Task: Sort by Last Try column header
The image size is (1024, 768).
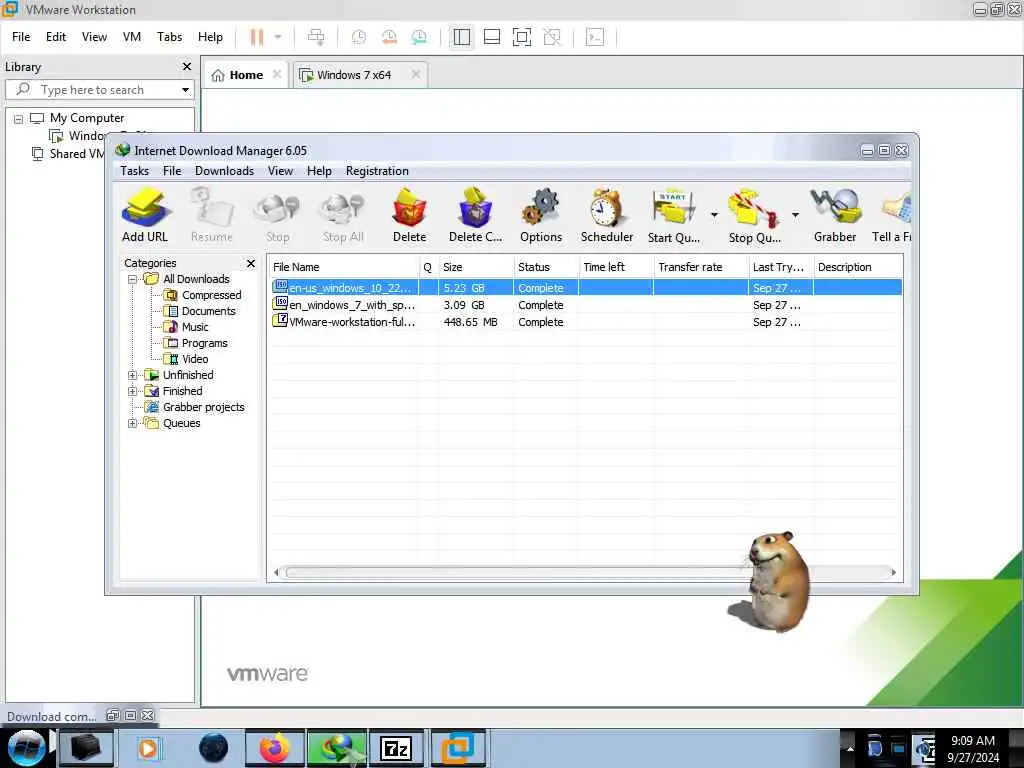Action: 780,267
